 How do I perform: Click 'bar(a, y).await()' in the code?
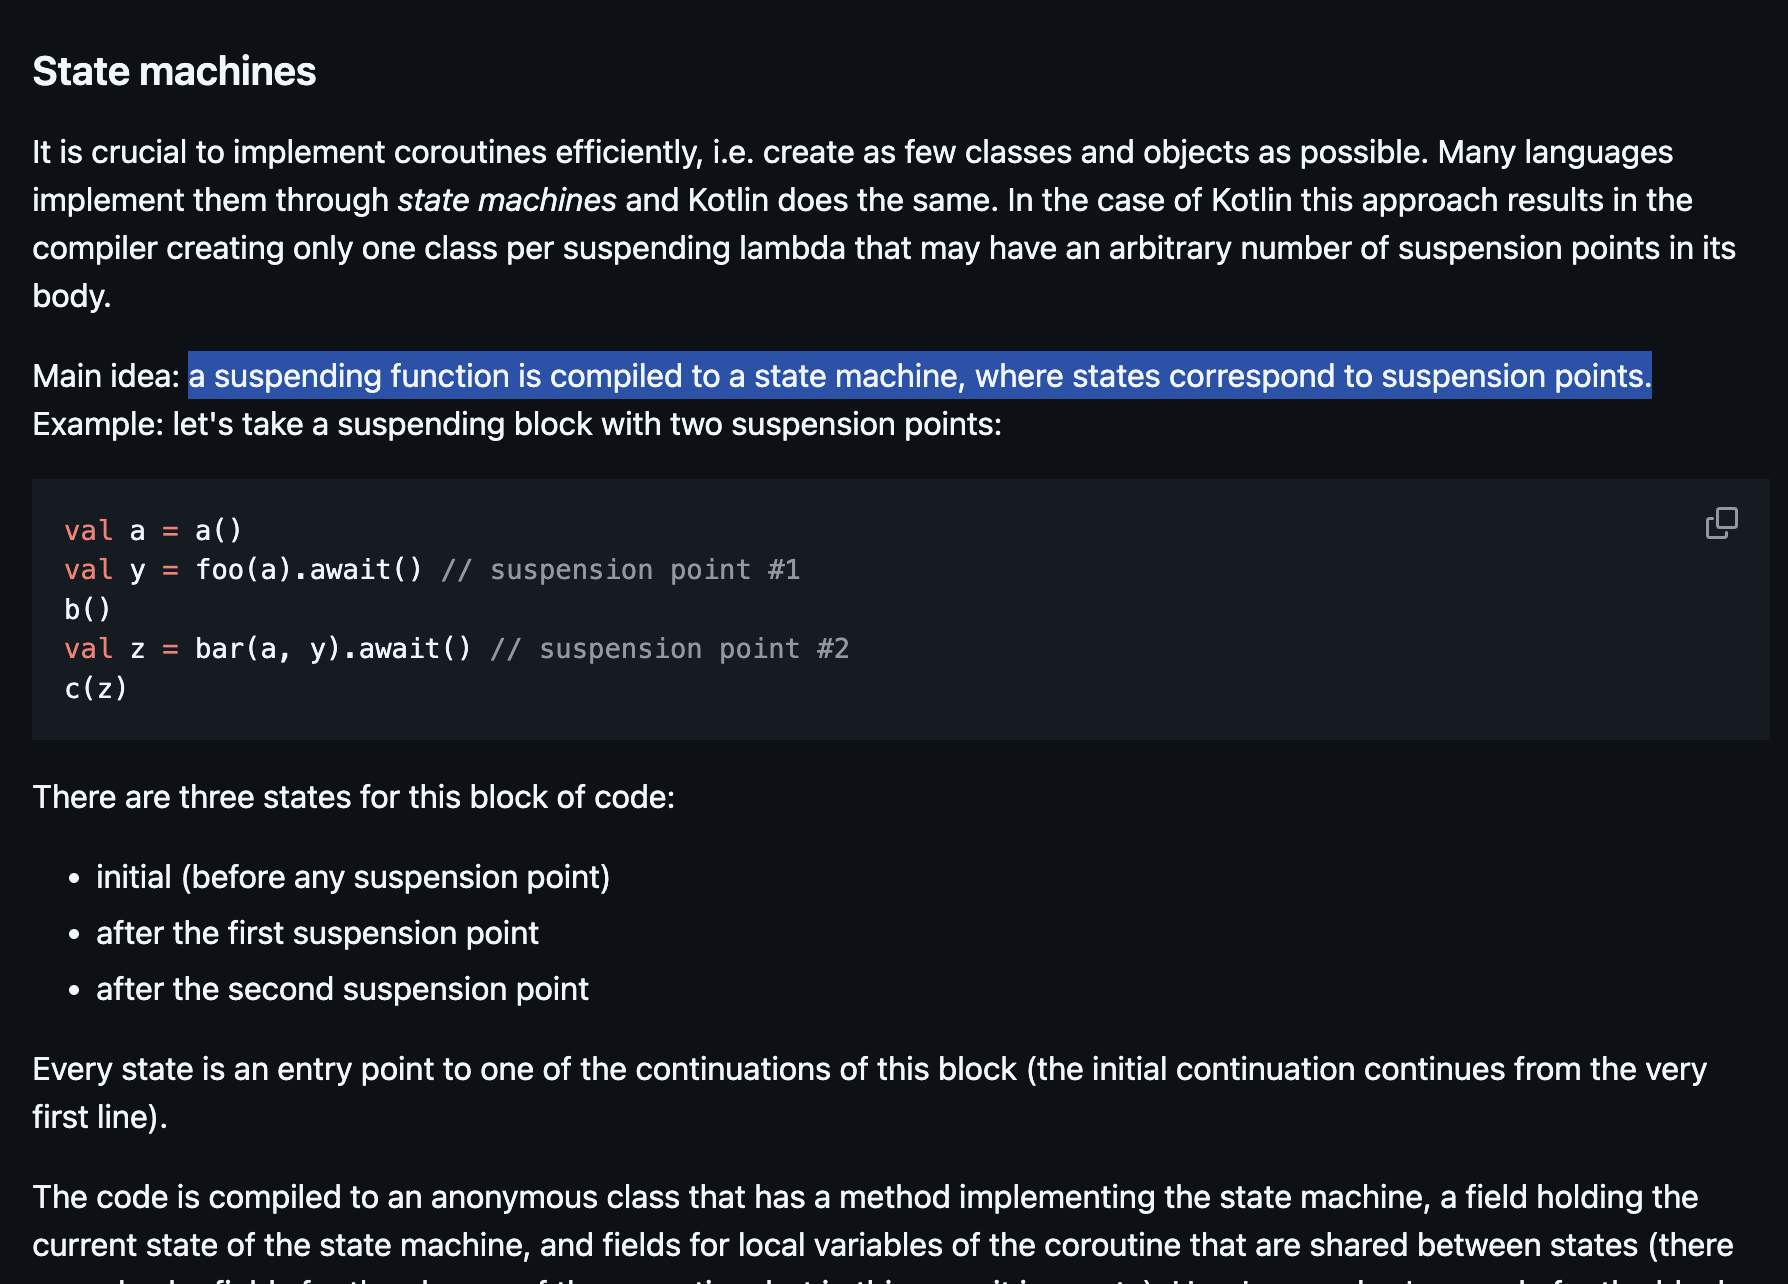coord(333,649)
